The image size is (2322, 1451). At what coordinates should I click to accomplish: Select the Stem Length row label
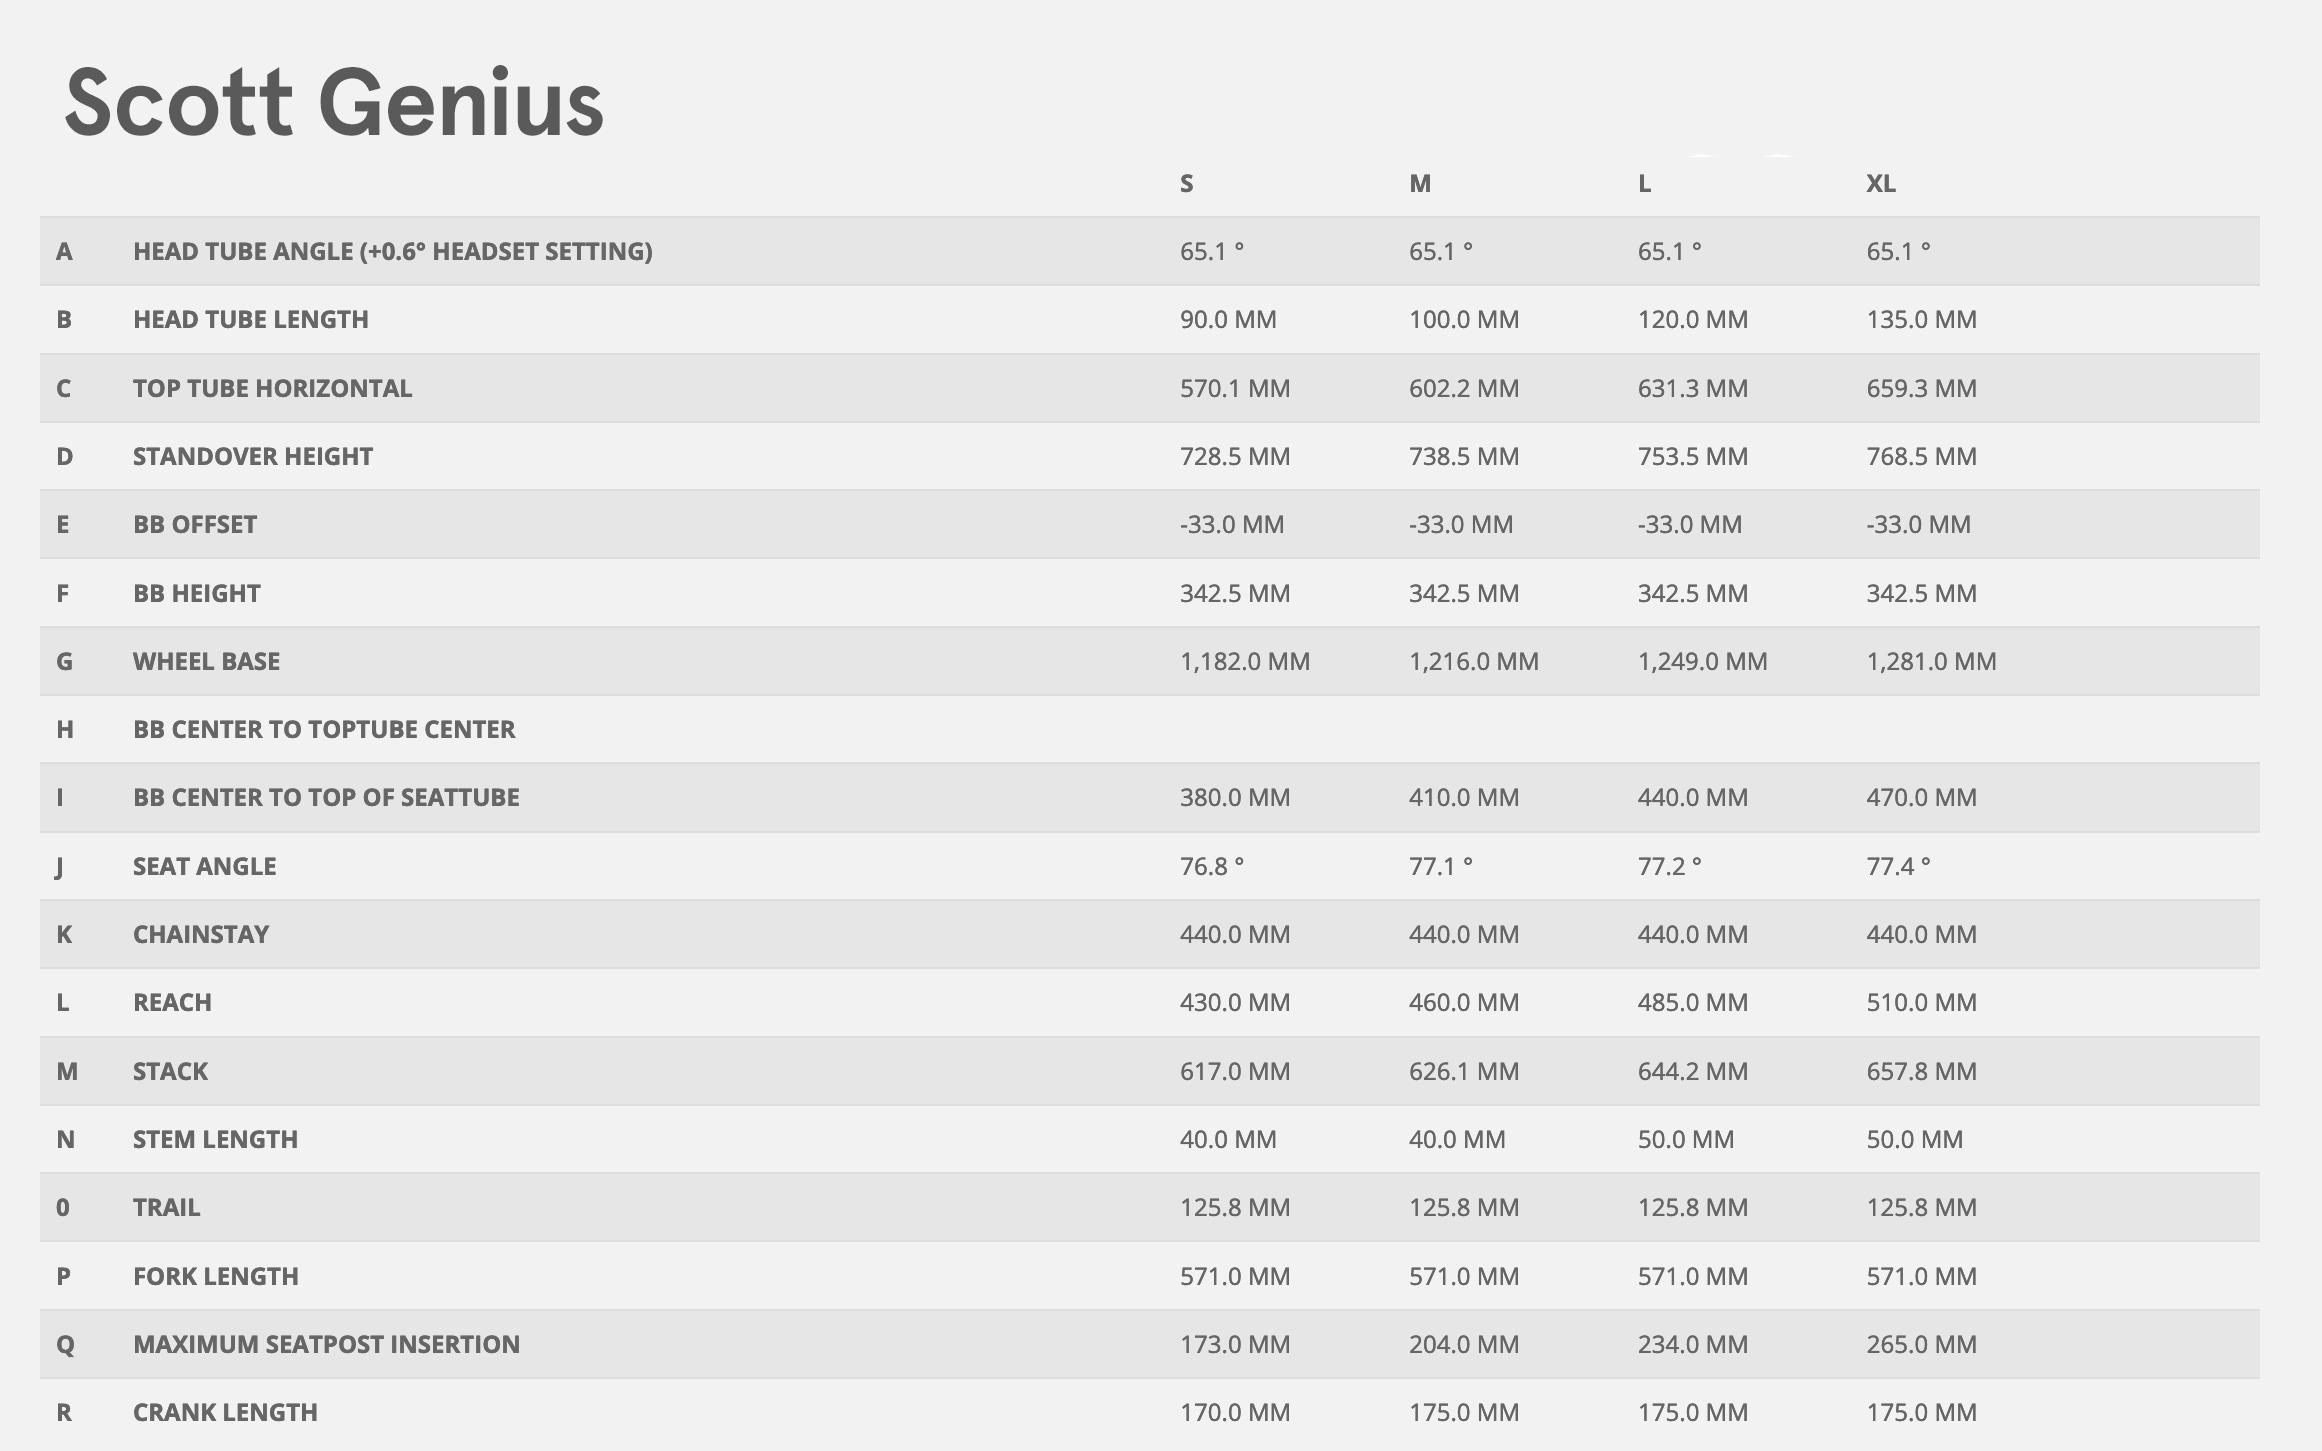[216, 1139]
